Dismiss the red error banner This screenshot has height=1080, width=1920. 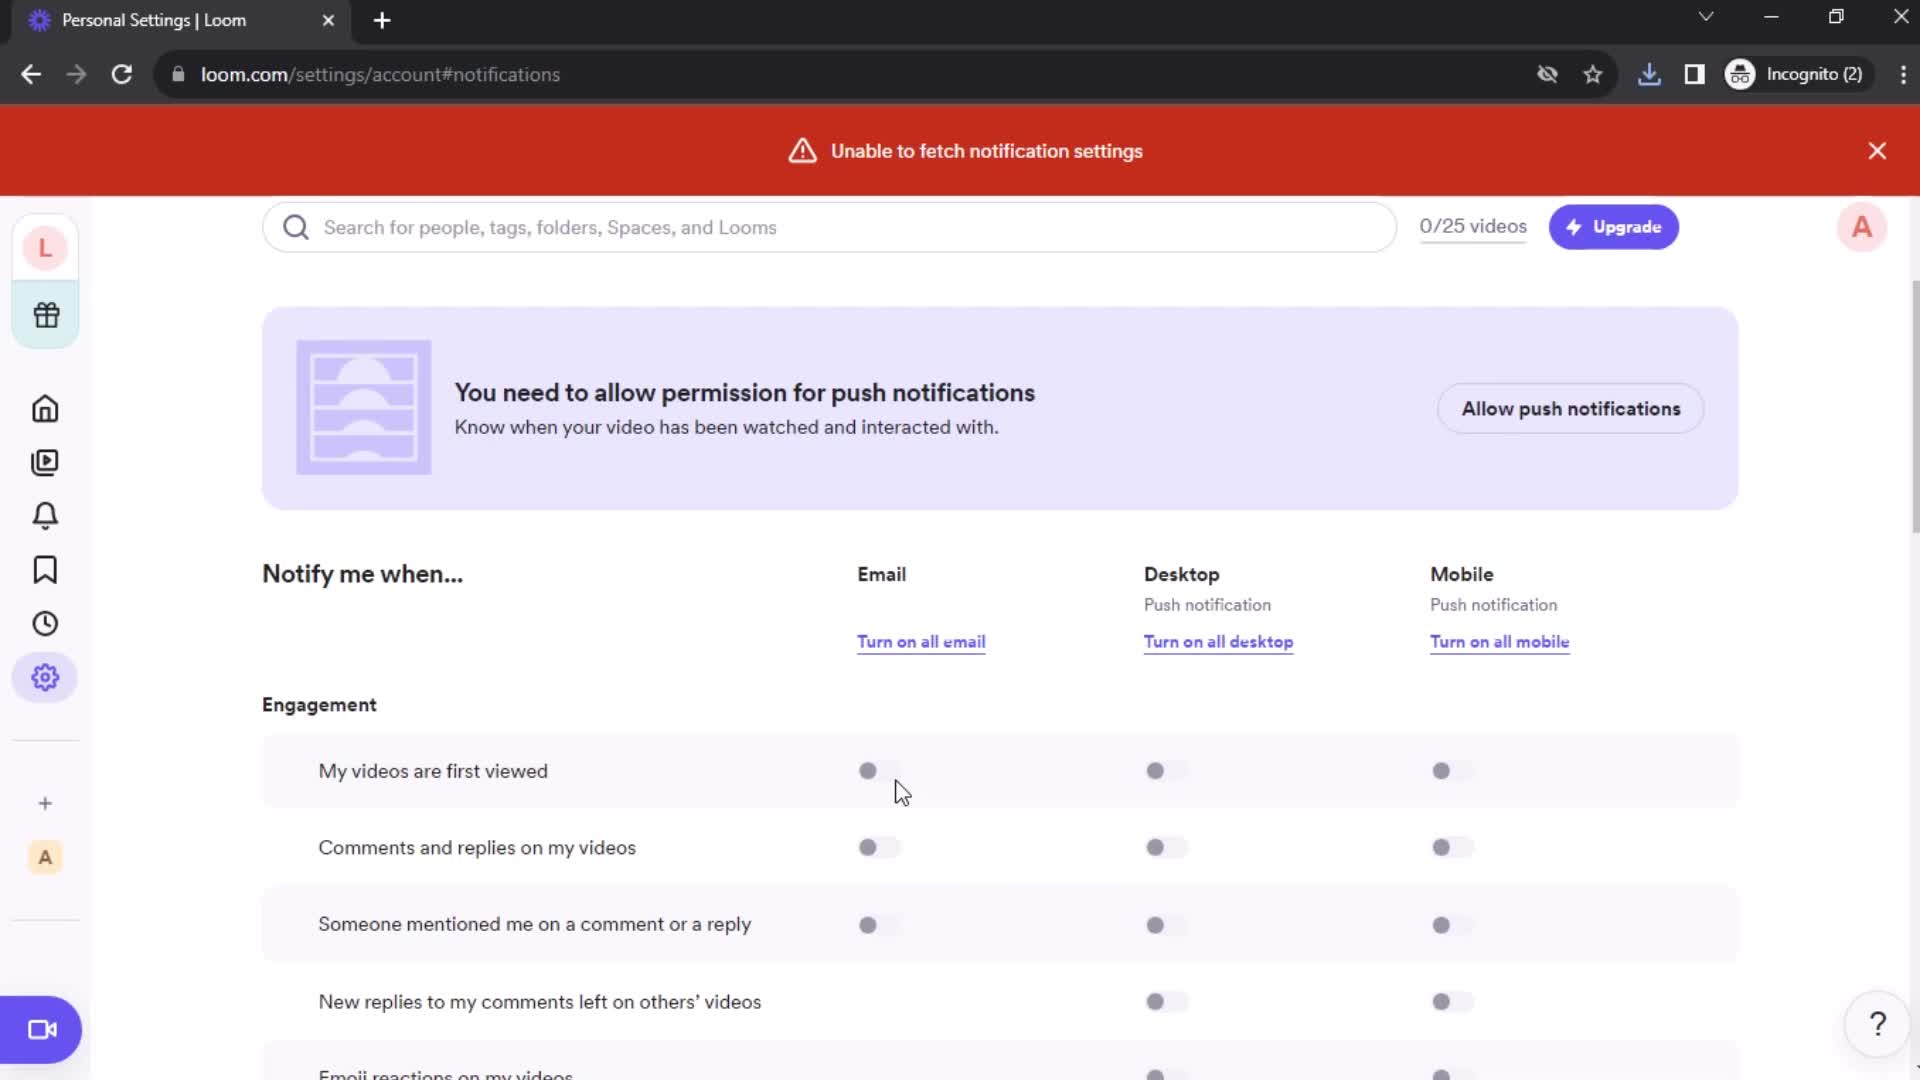pyautogui.click(x=1877, y=151)
